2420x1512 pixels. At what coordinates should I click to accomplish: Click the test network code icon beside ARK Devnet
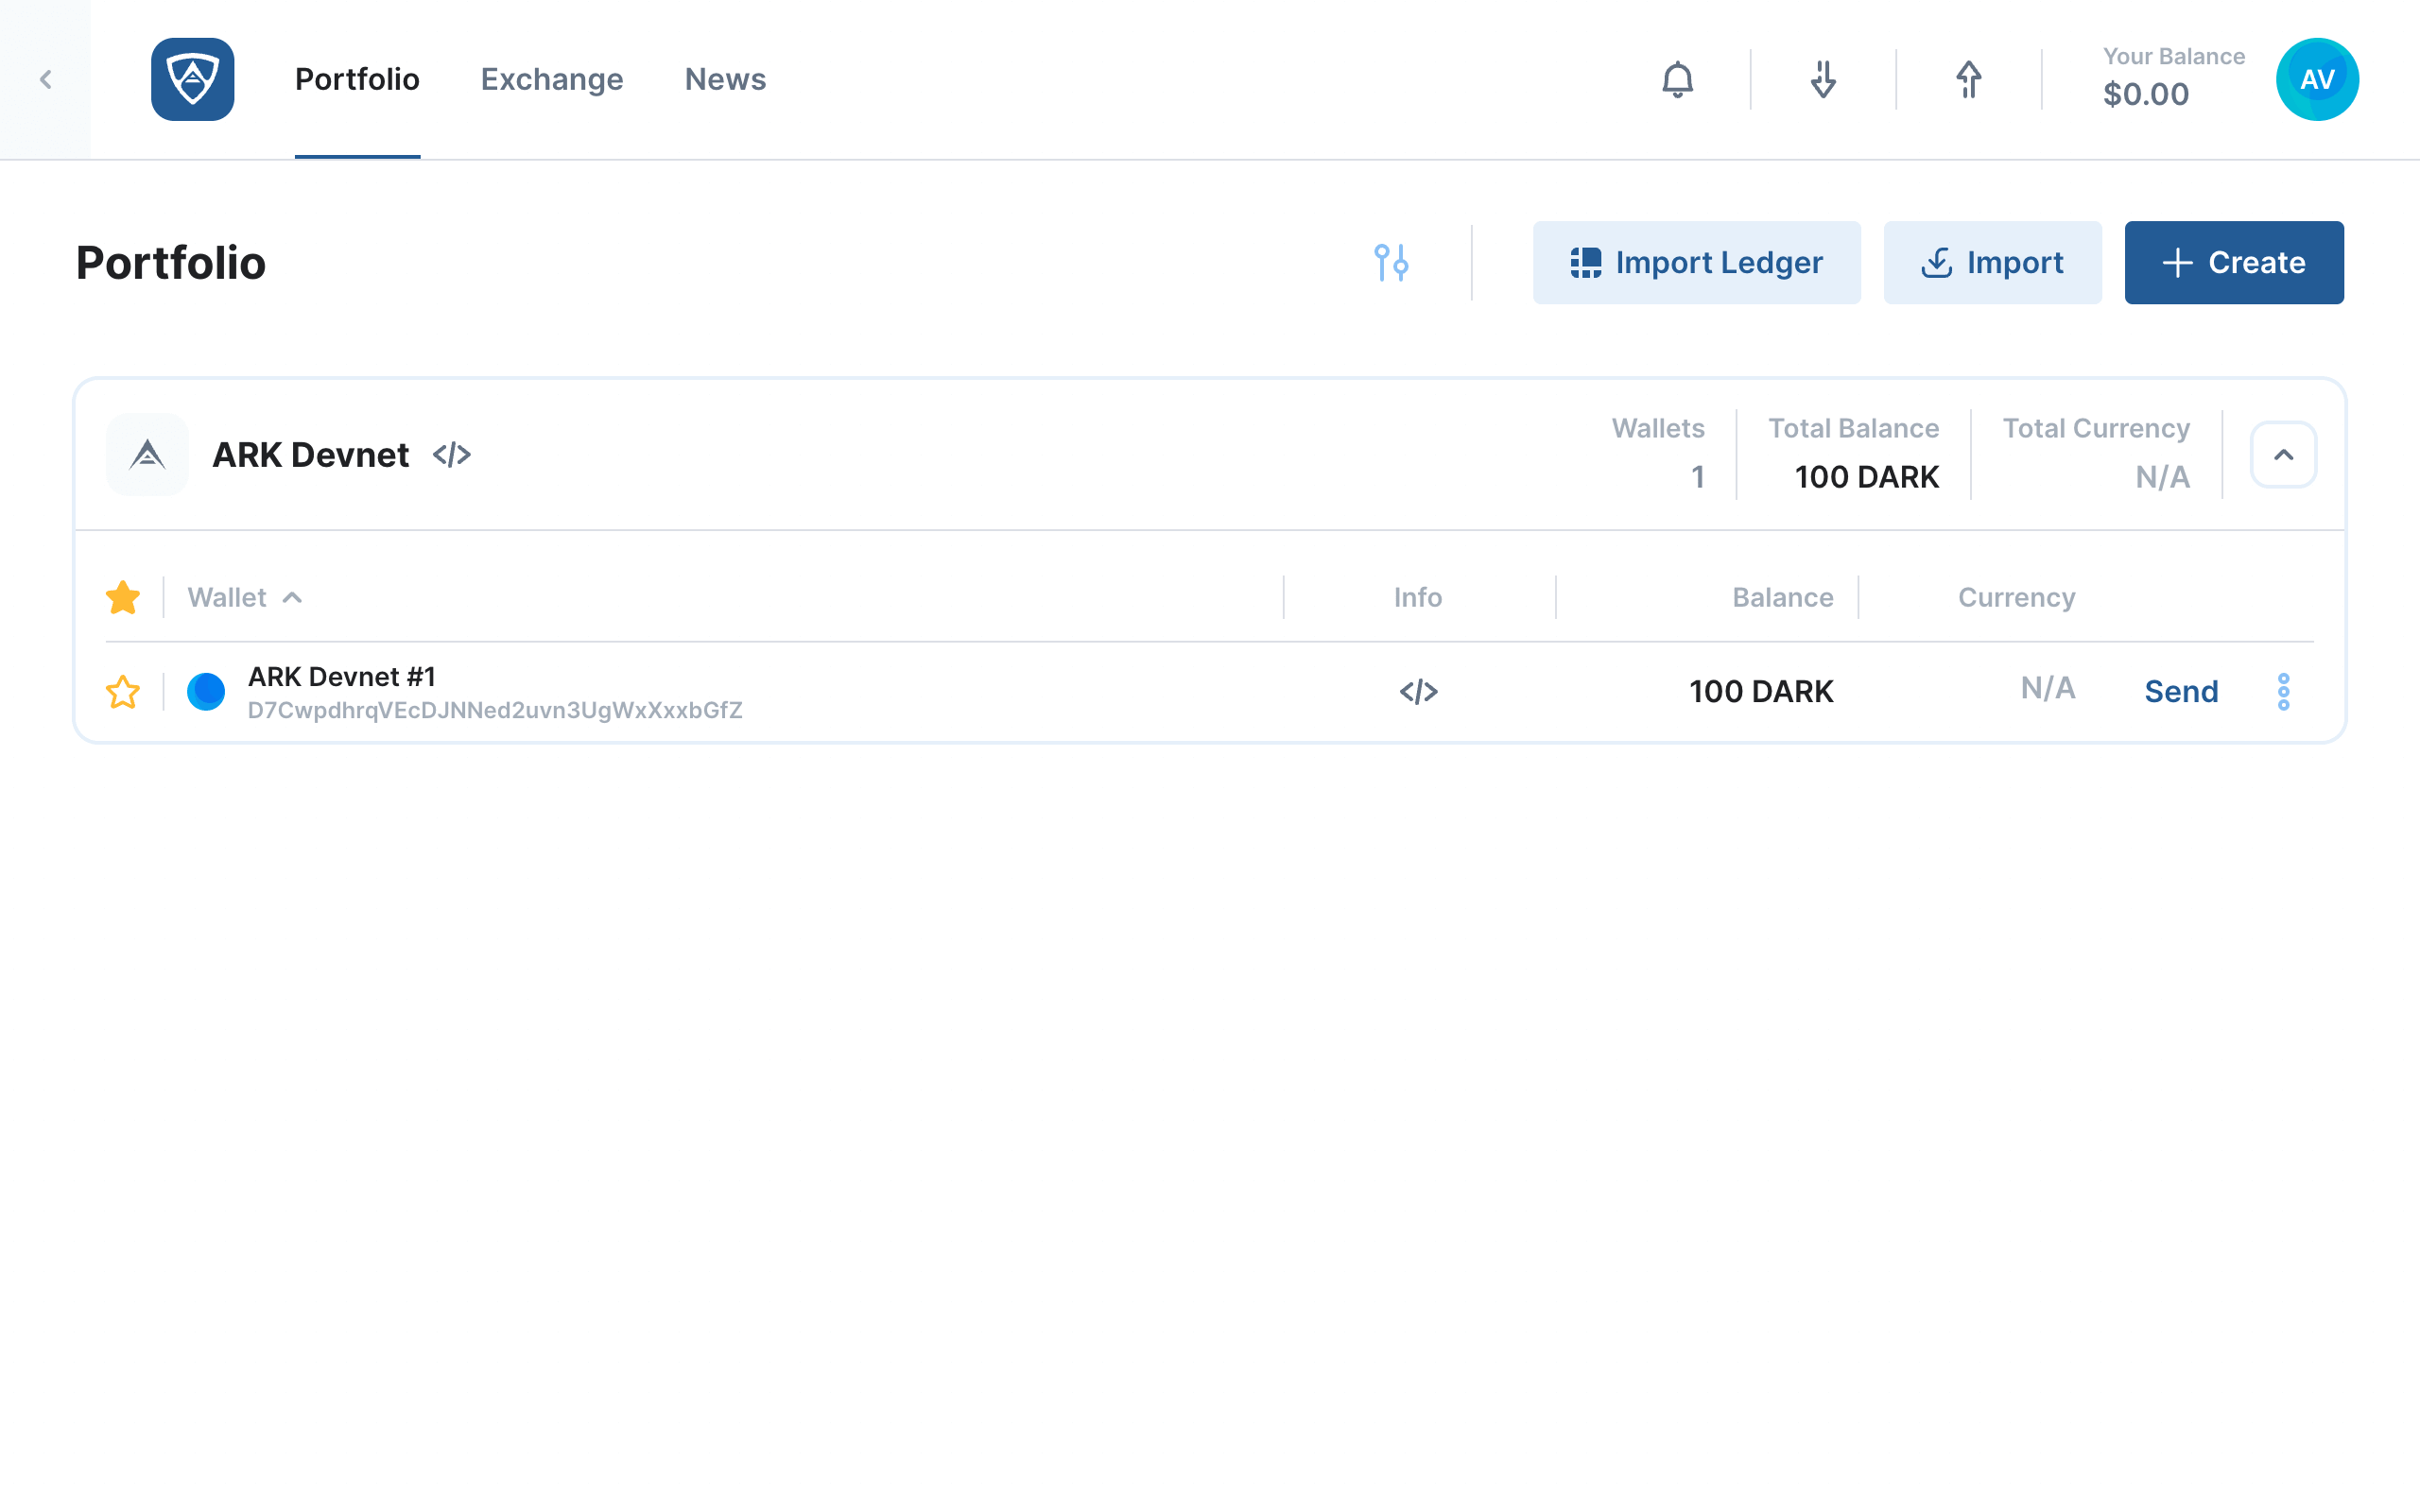451,455
